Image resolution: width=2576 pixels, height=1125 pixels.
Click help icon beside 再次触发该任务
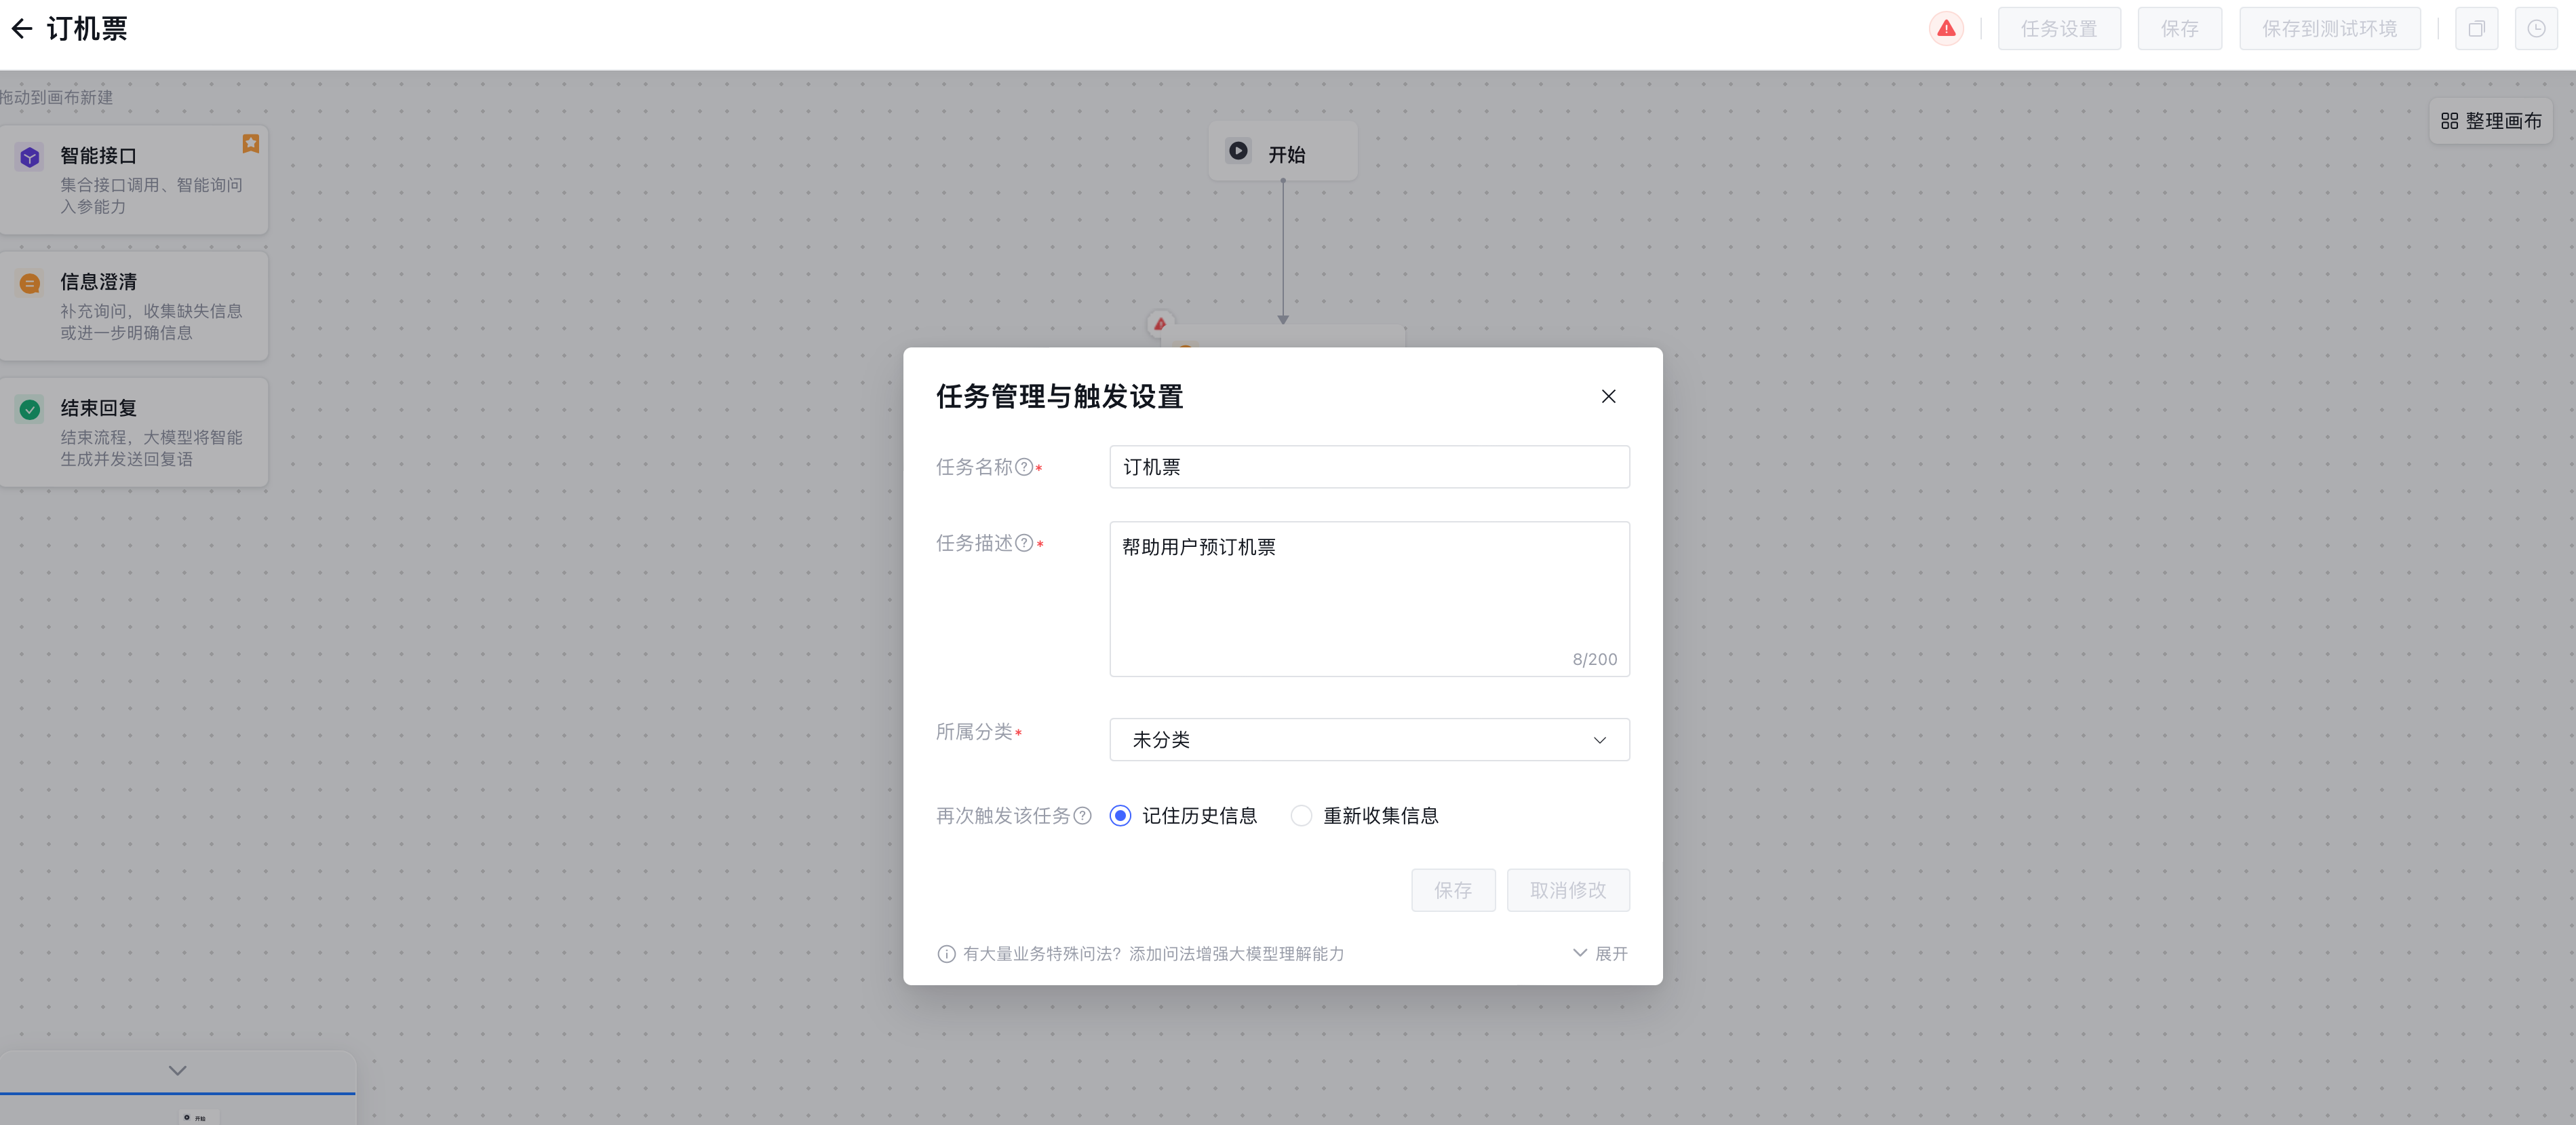click(x=1082, y=816)
